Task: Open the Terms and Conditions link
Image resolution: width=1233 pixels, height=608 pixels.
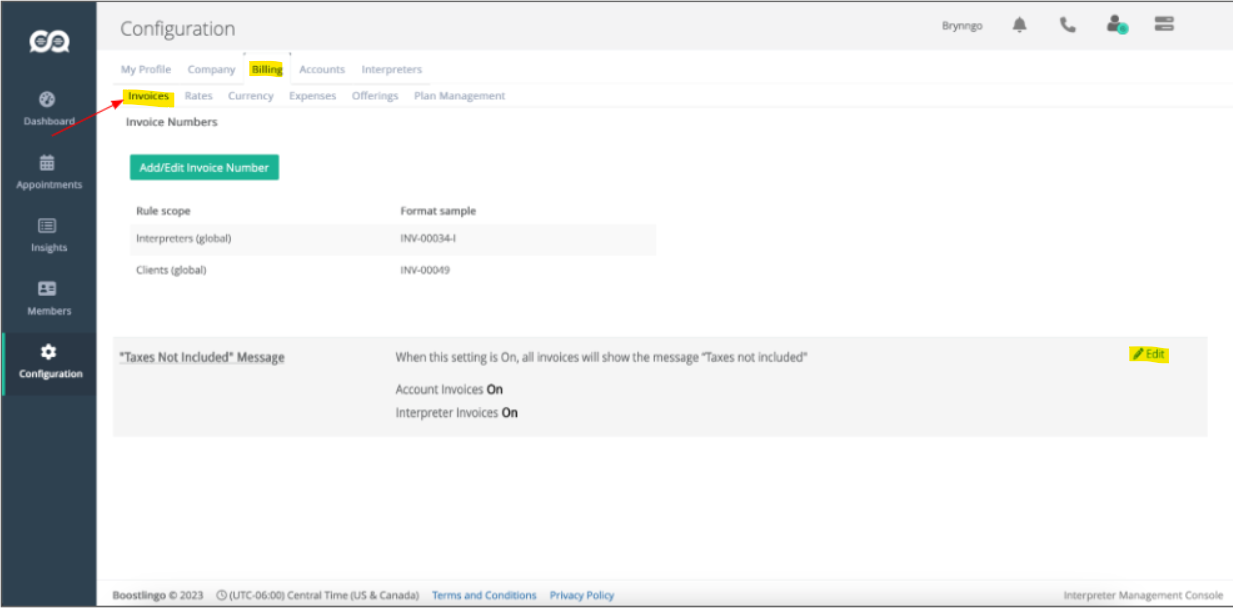Action: pos(484,594)
